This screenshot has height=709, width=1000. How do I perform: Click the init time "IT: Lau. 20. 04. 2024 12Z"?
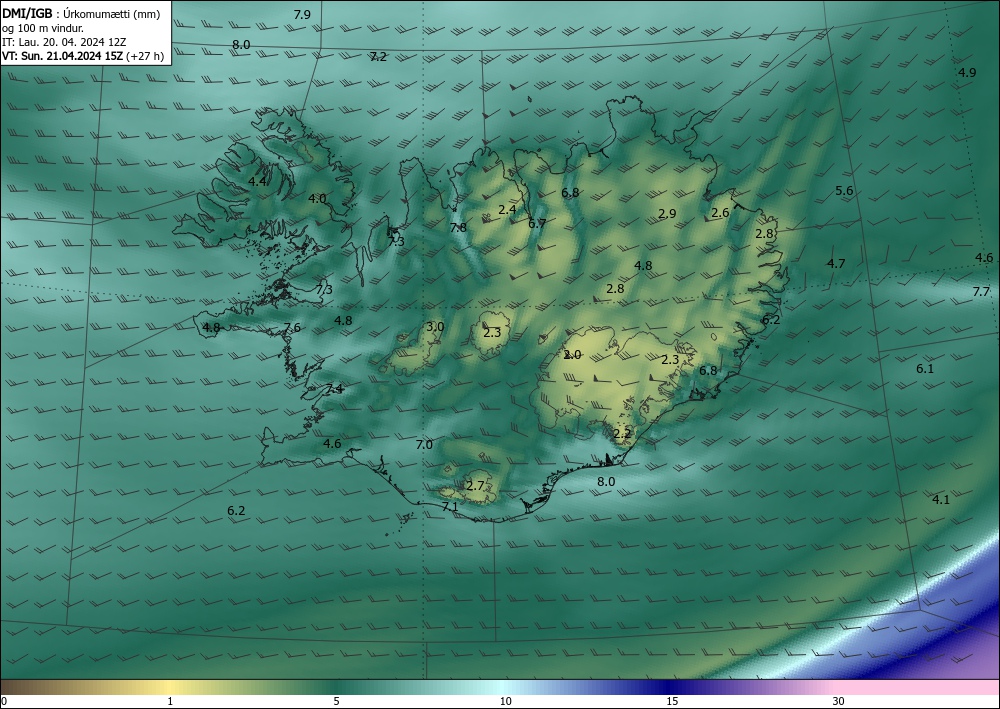pos(64,42)
